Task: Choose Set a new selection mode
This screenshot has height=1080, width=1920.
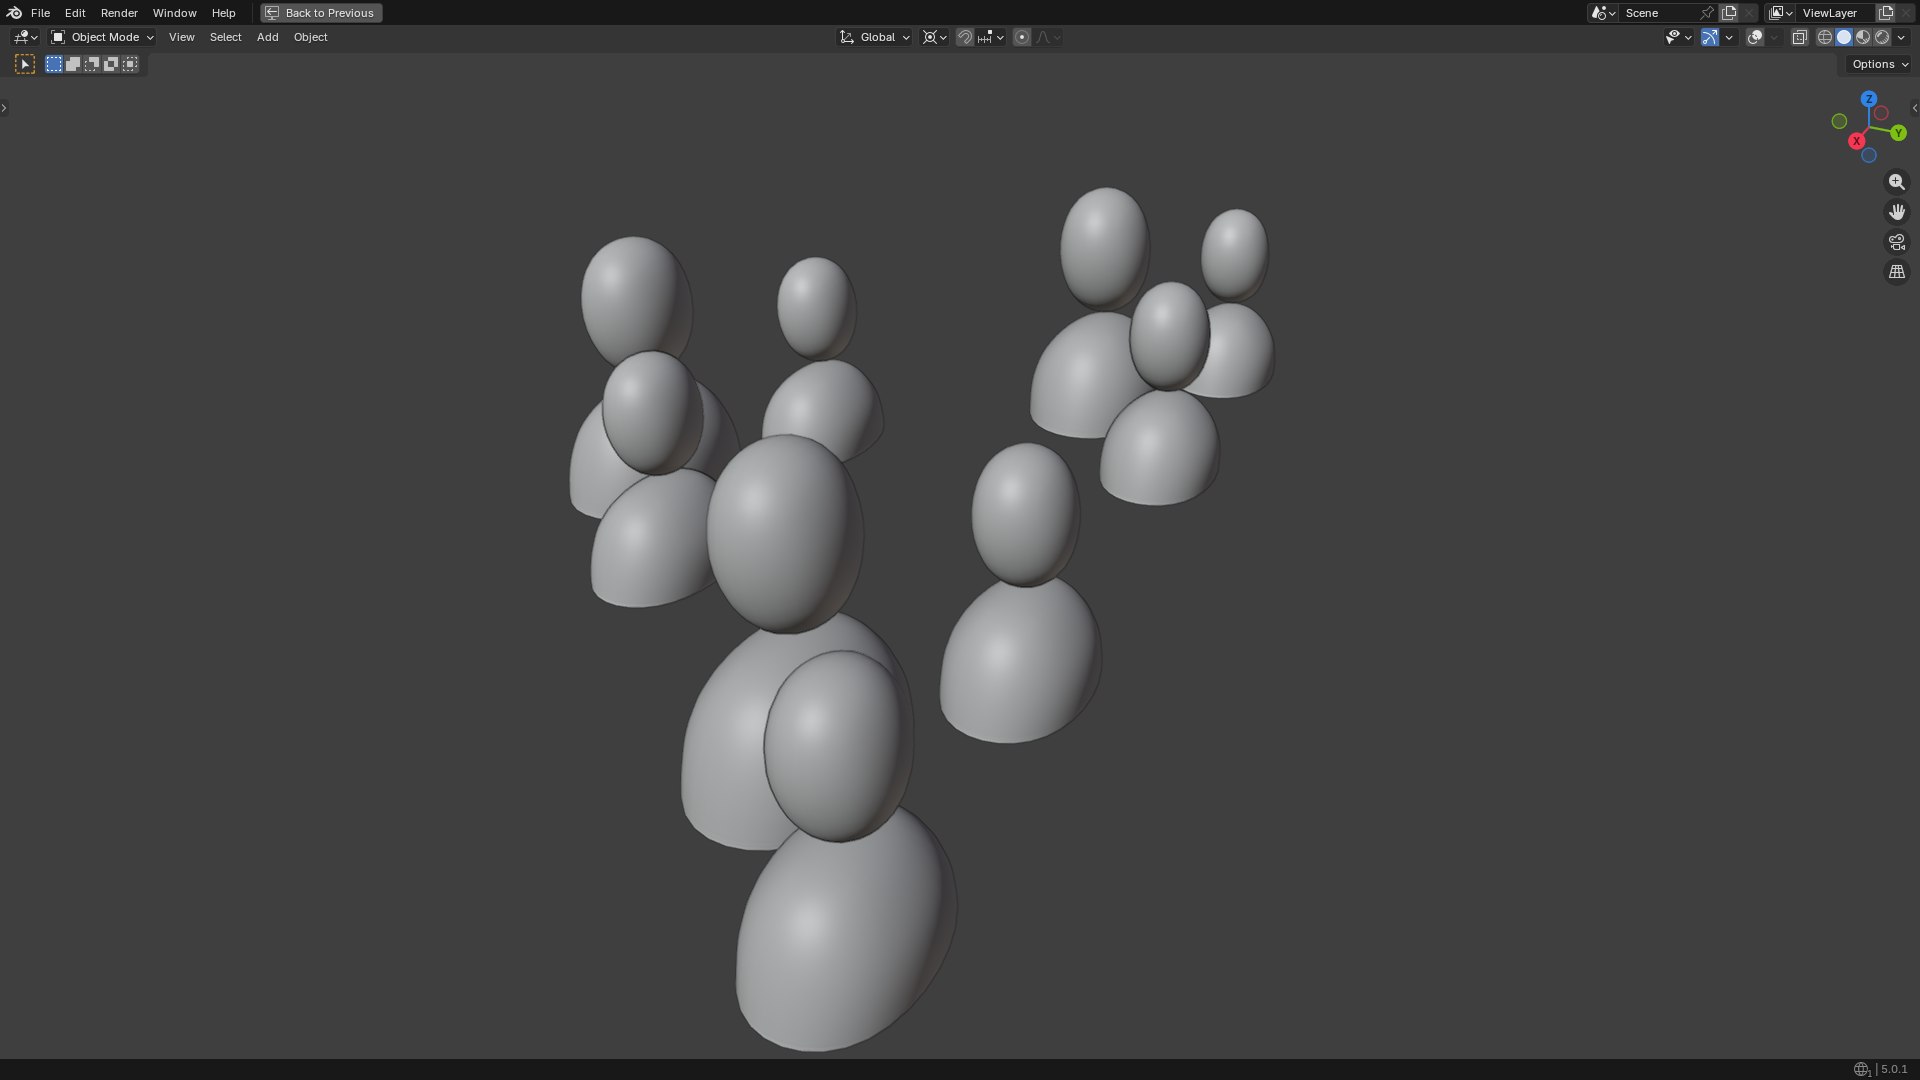Action: click(x=54, y=64)
